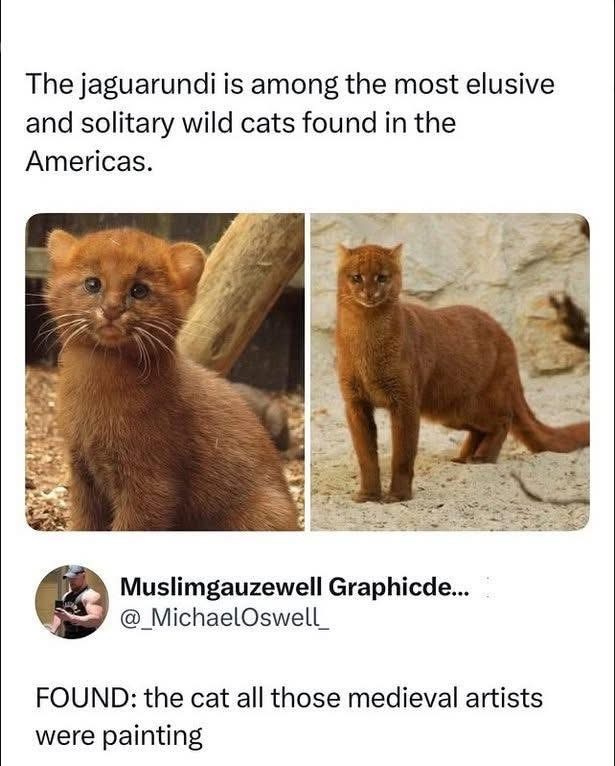Image resolution: width=615 pixels, height=766 pixels.
Task: Click the rock wall behind the adult cat
Action: (x=480, y=260)
